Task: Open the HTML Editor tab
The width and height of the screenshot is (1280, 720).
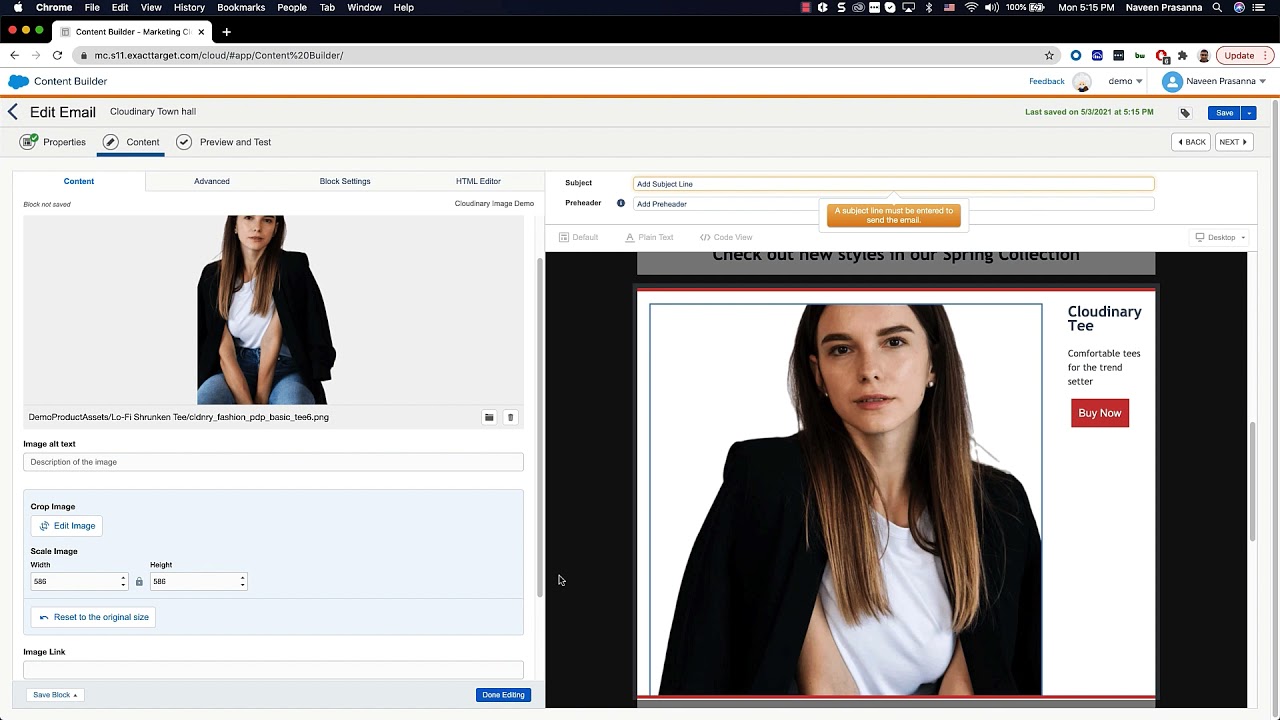Action: [478, 181]
